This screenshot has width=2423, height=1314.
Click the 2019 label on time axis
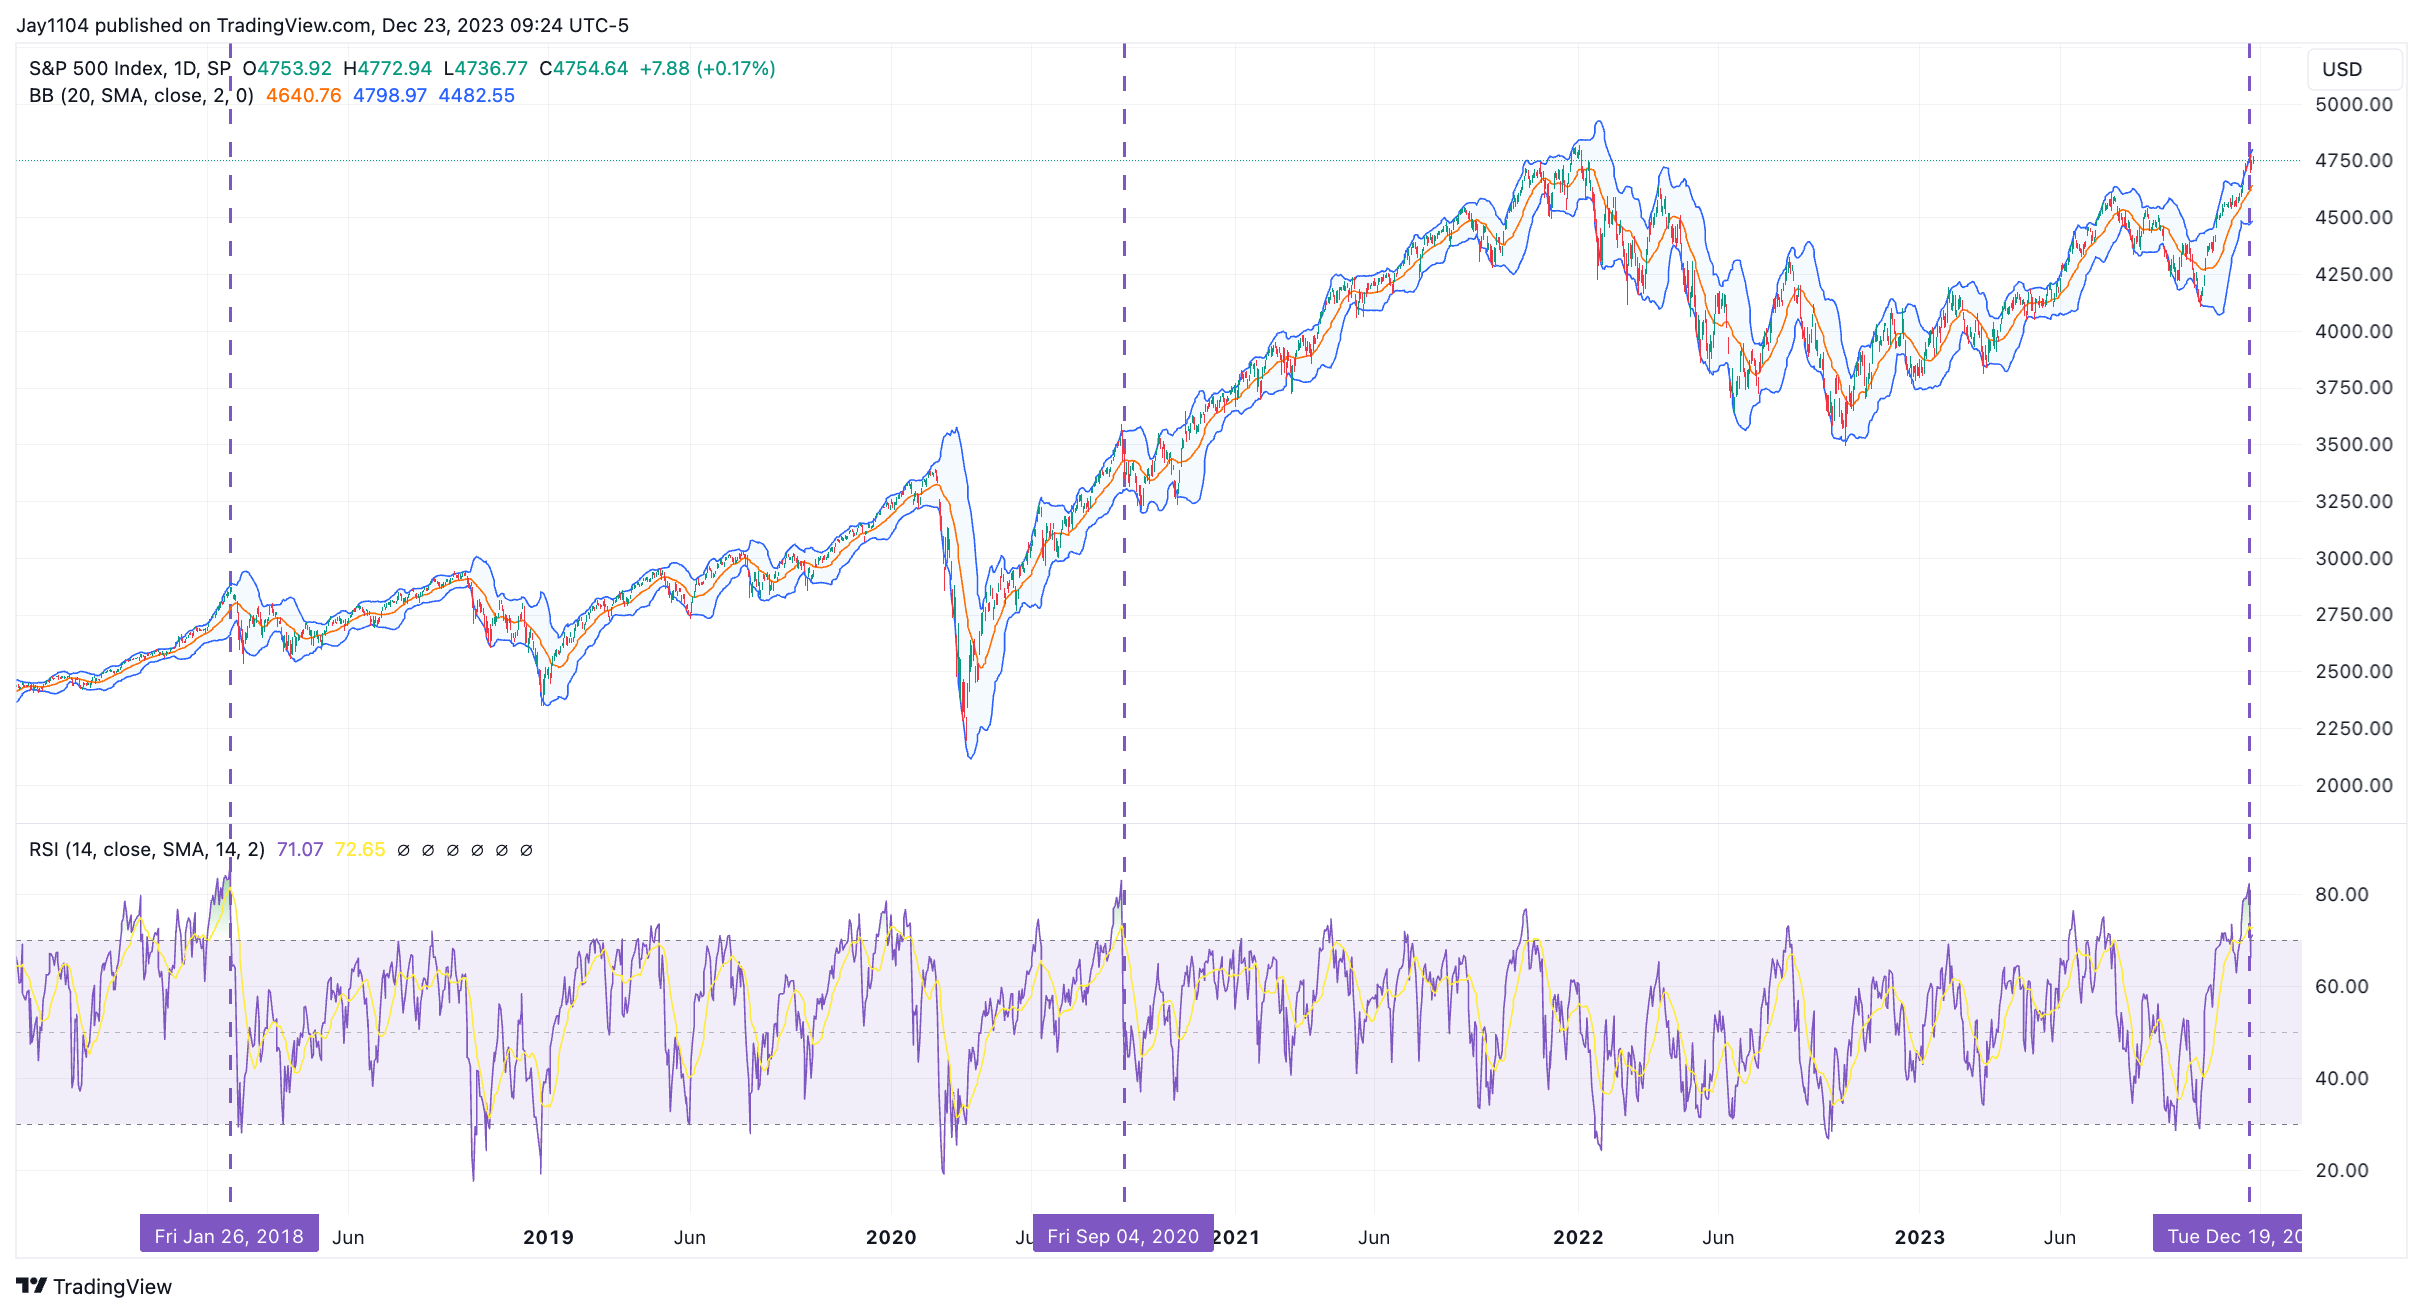tap(548, 1237)
